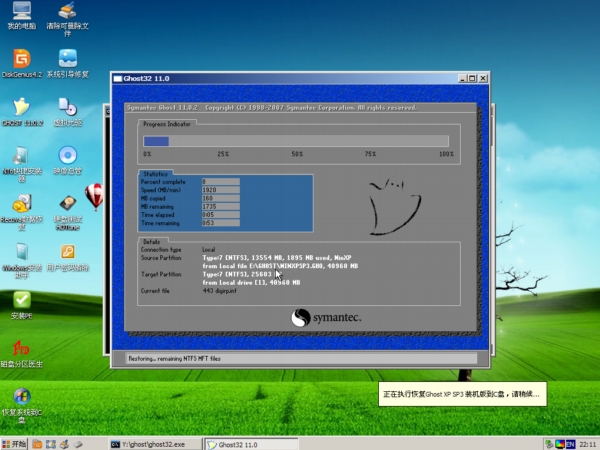Launch the Recuva data recovery shortcut
Viewport: 600px width, 450px height.
point(22,212)
